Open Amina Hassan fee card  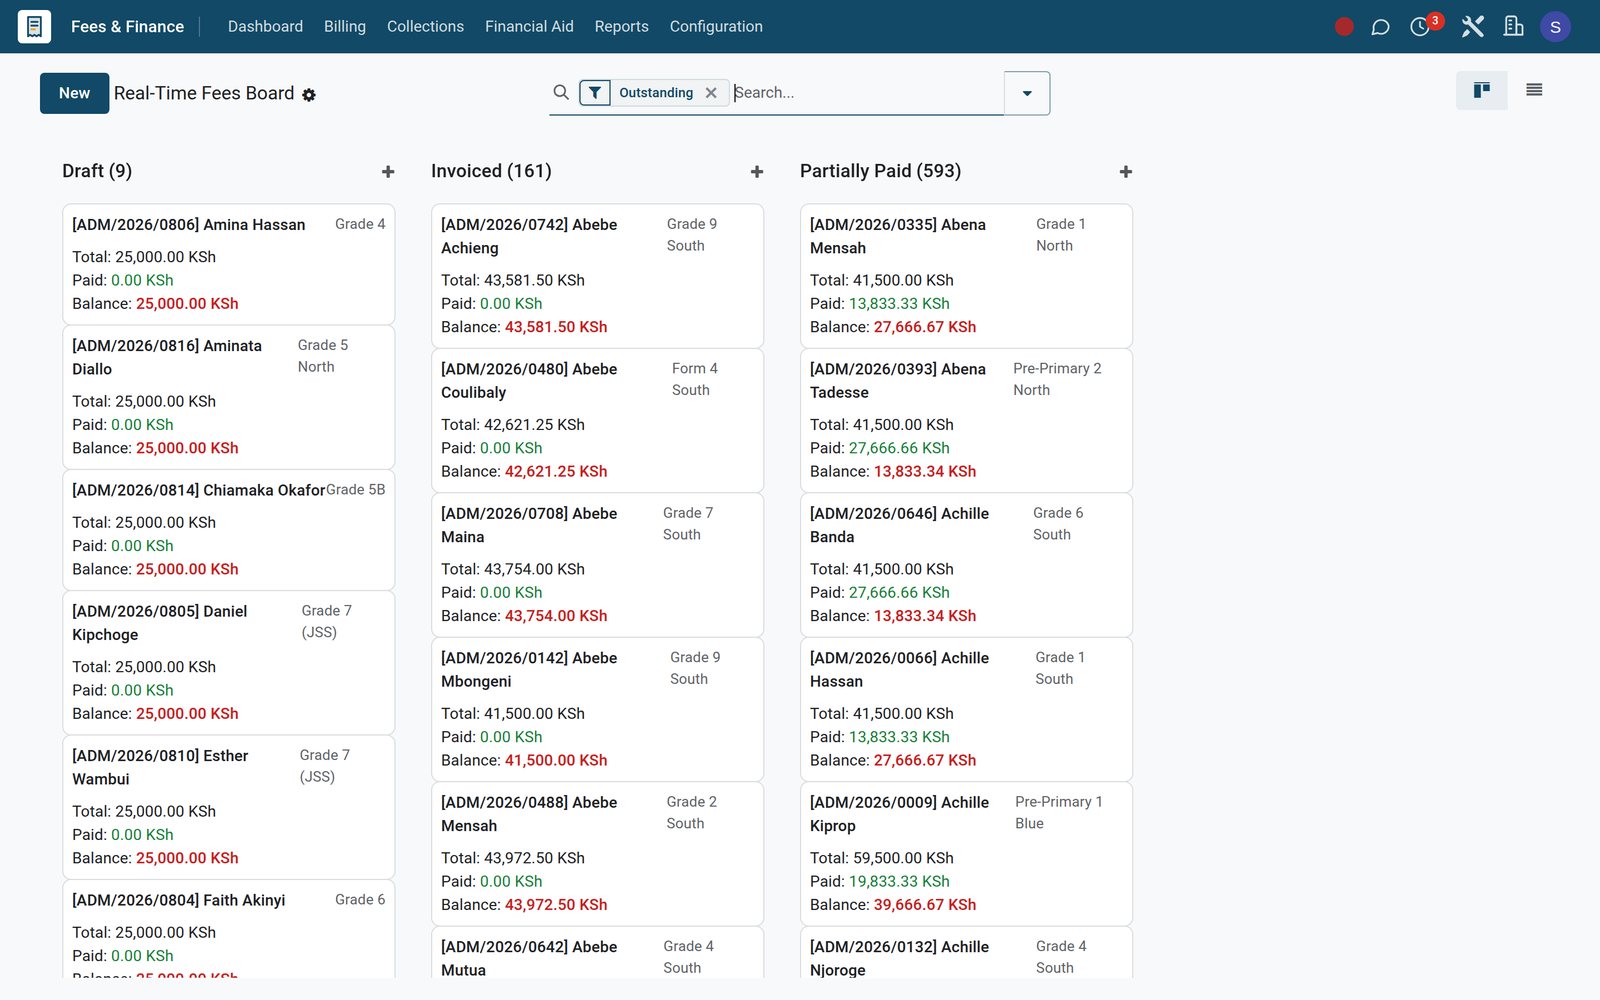[228, 264]
